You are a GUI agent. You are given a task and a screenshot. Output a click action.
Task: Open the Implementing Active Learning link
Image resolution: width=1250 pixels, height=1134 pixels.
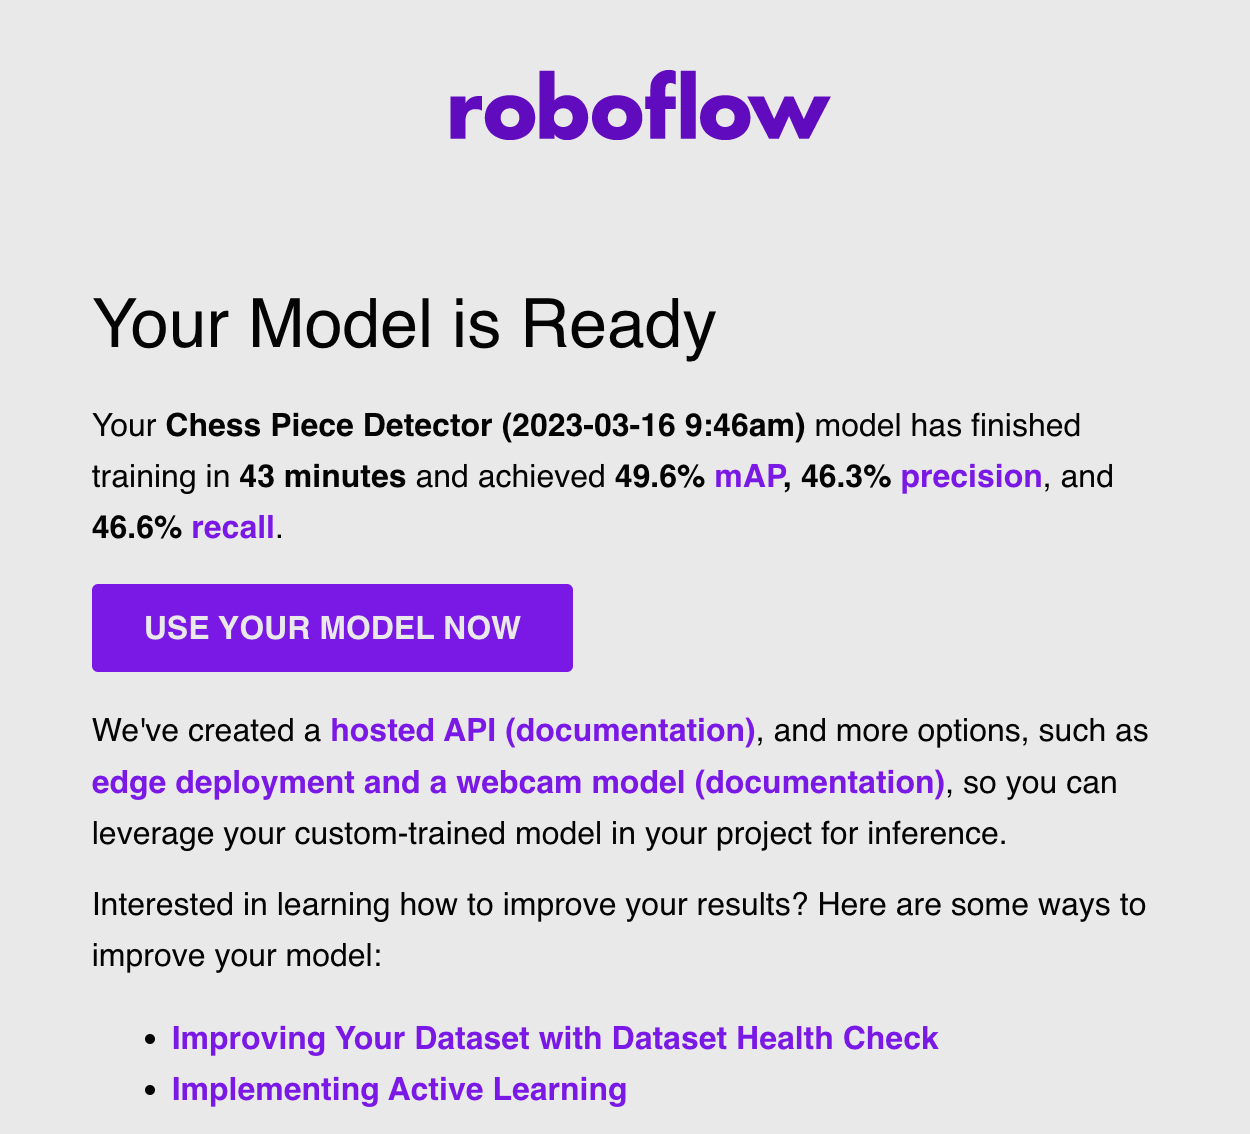[x=399, y=1089]
